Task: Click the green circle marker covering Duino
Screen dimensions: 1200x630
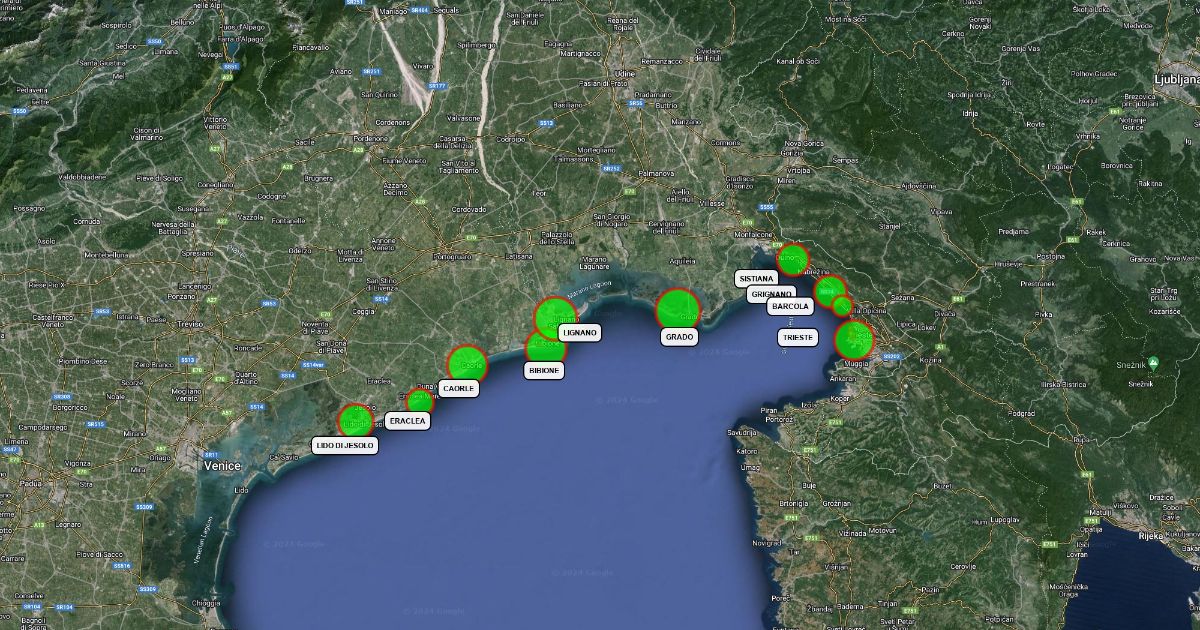Action: [792, 260]
